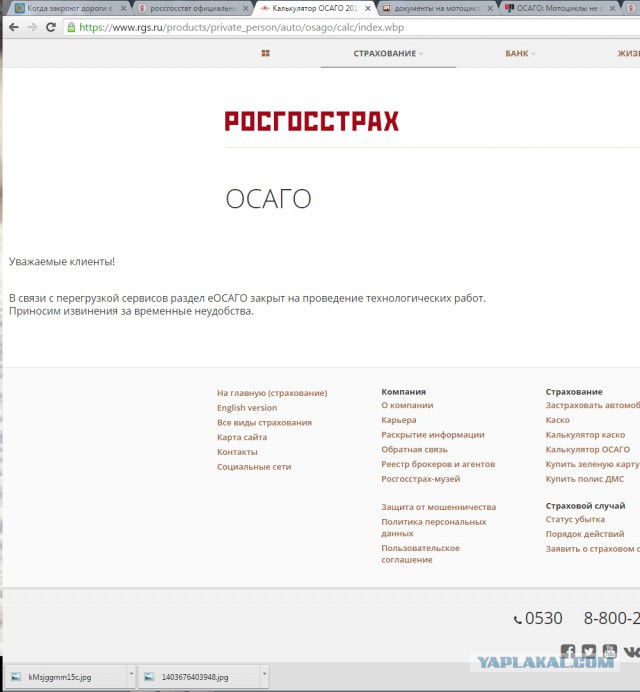Click the Росгосстрах logo
The width and height of the screenshot is (640, 692).
click(312, 121)
